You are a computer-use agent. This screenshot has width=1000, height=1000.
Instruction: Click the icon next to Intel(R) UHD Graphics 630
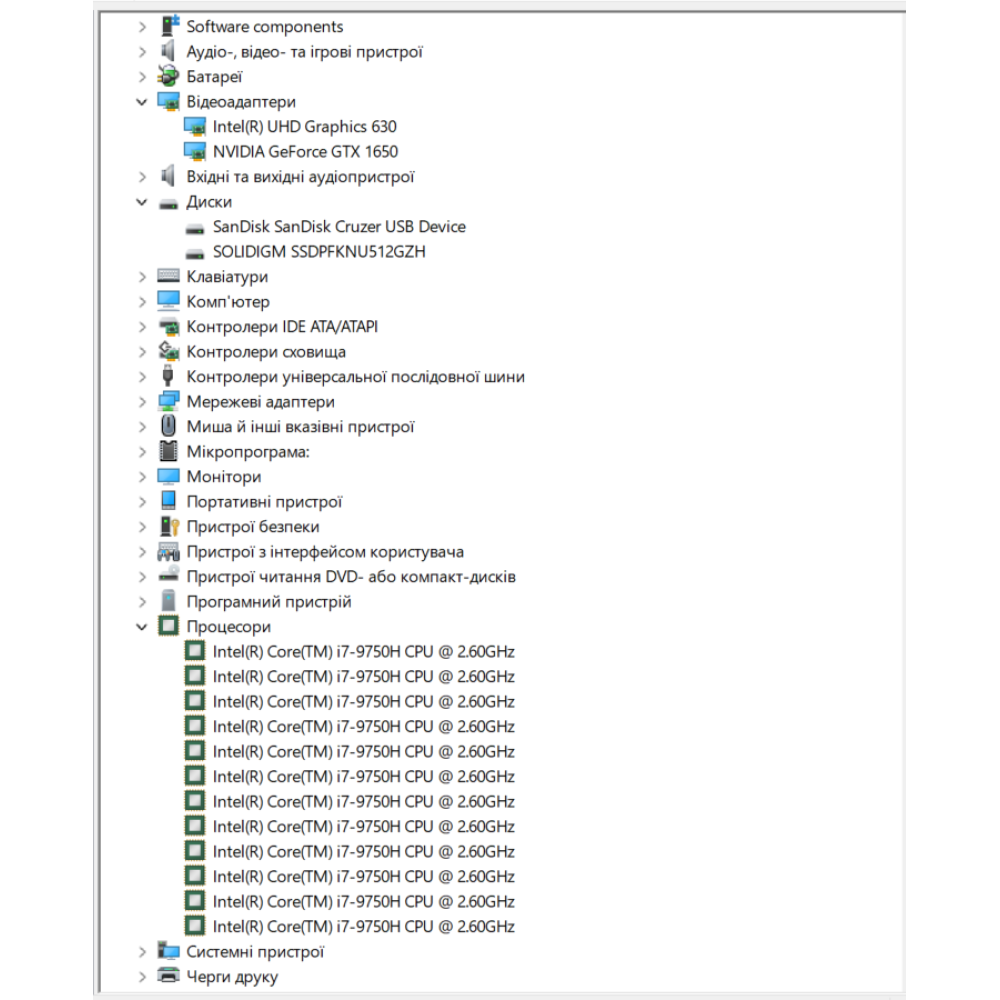click(195, 126)
